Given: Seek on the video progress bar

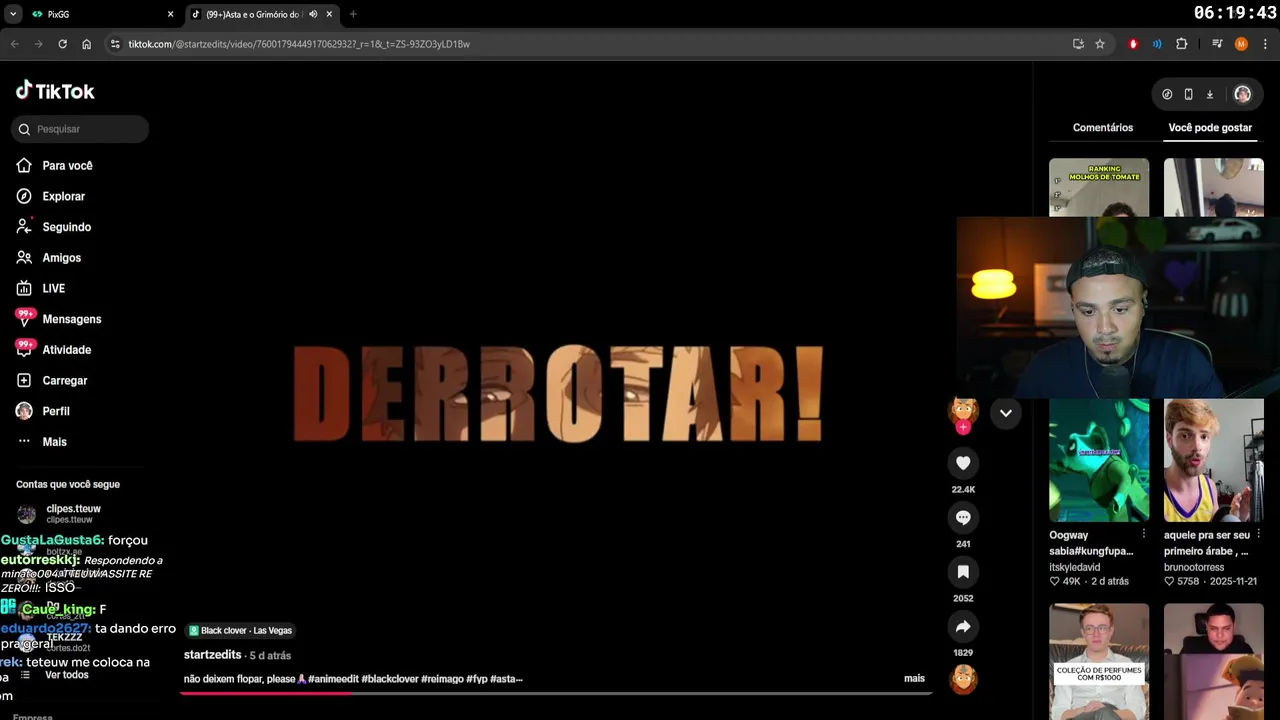Looking at the screenshot, I should 556,692.
